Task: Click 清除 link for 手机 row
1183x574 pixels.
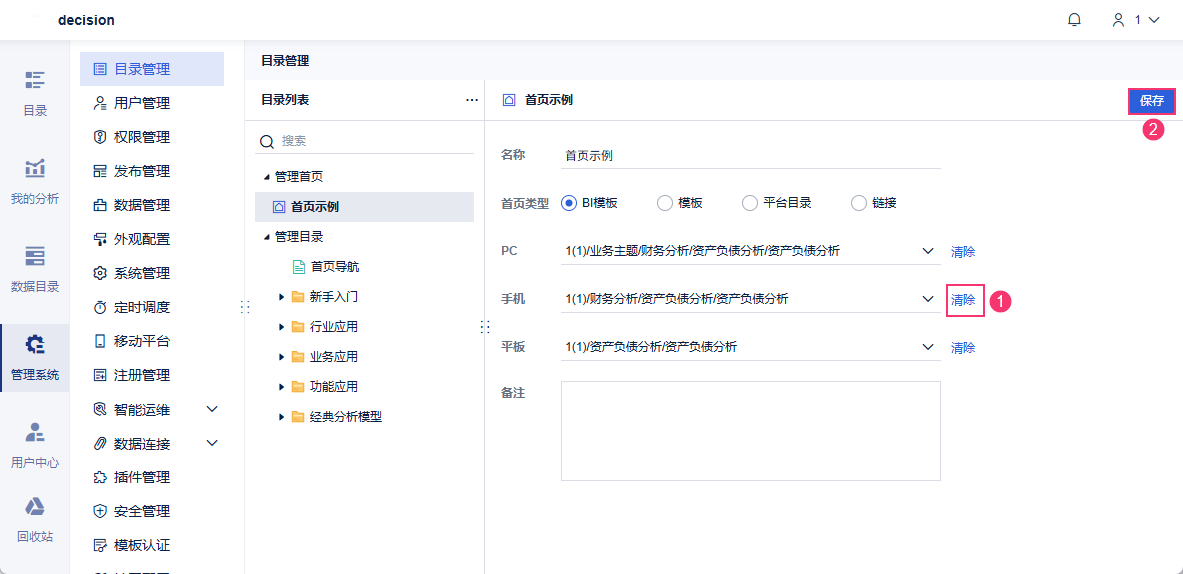Action: click(x=963, y=299)
